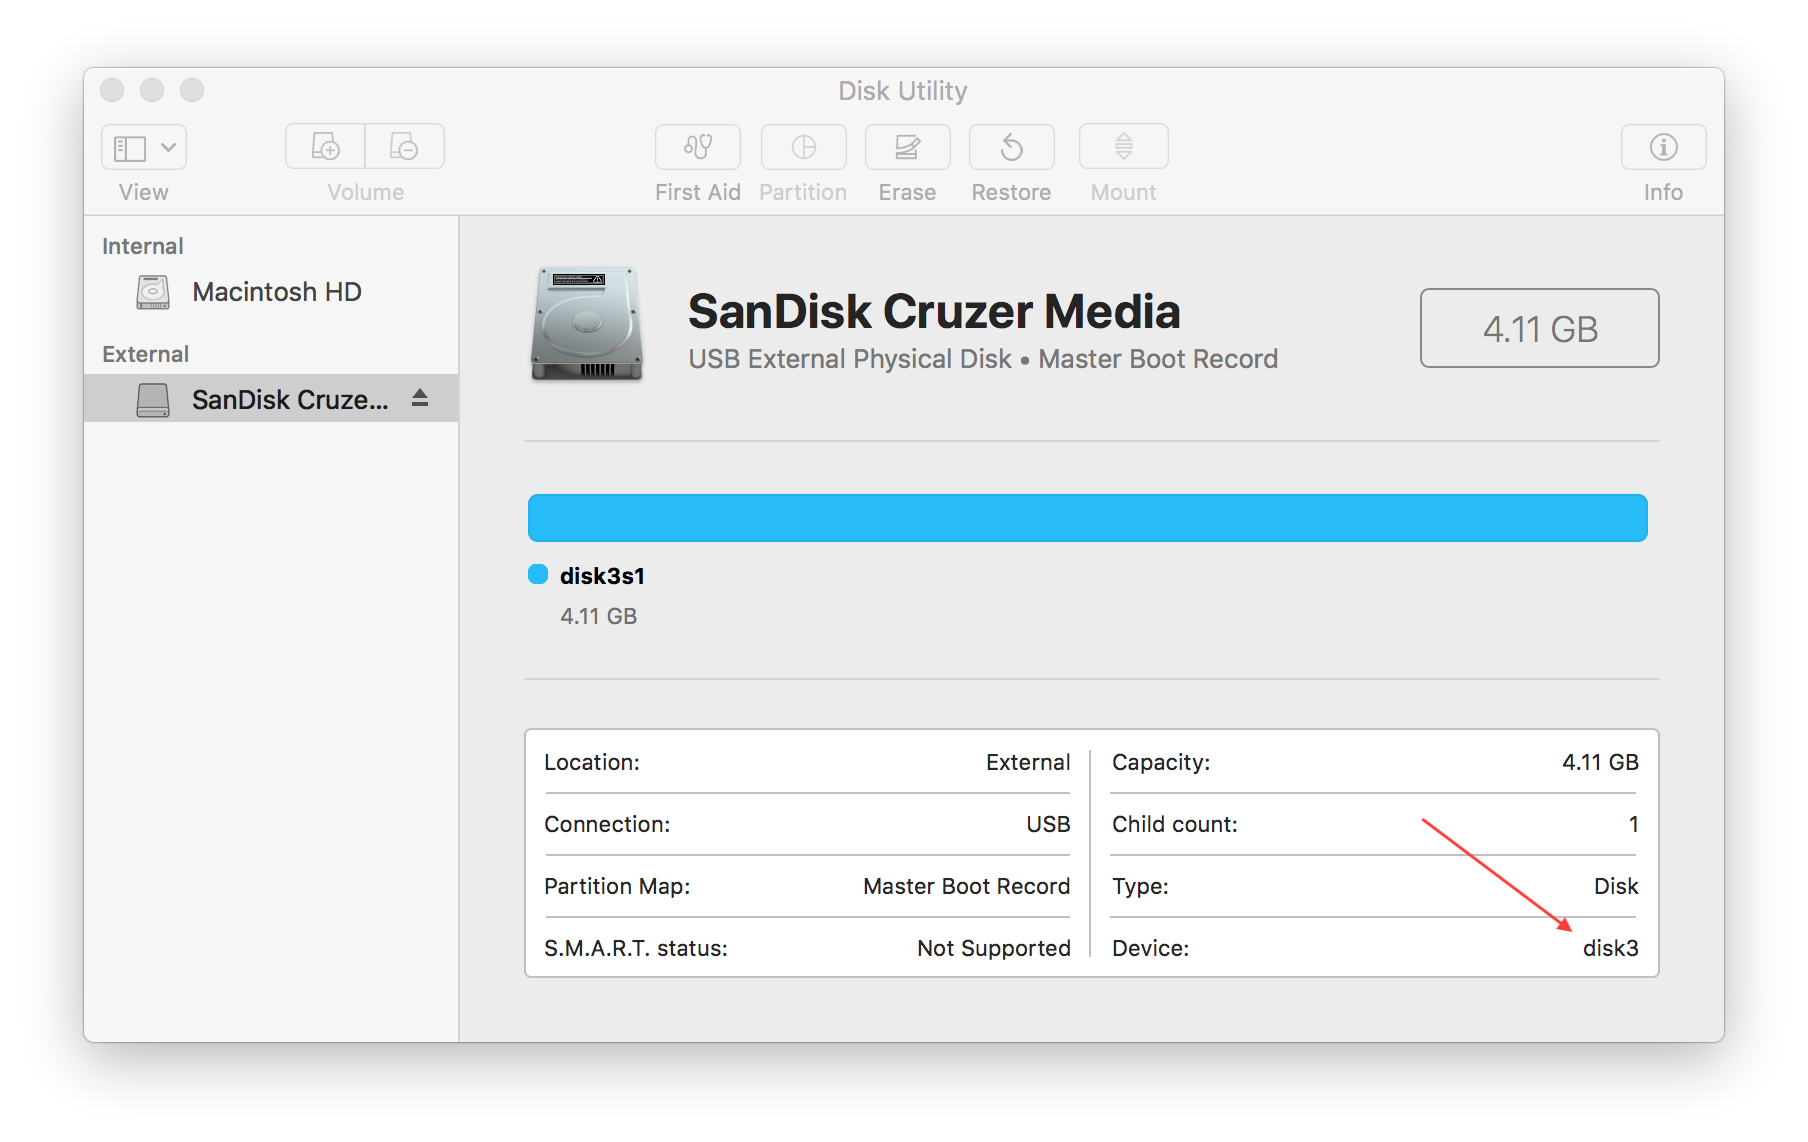Click the Connection value USB
This screenshot has width=1808, height=1142.
point(1048,824)
